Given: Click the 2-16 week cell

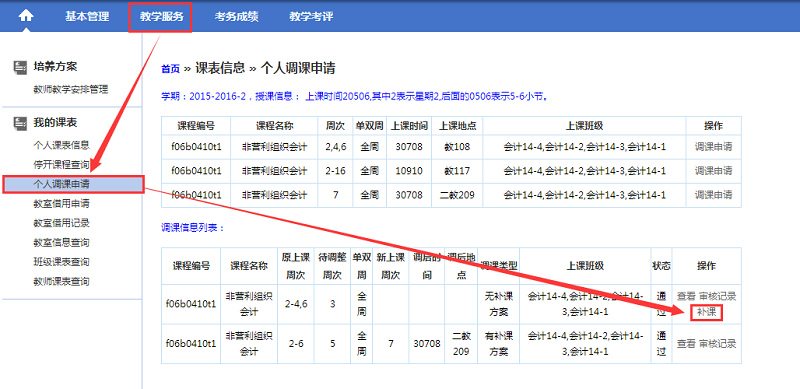Looking at the screenshot, I should (x=336, y=171).
